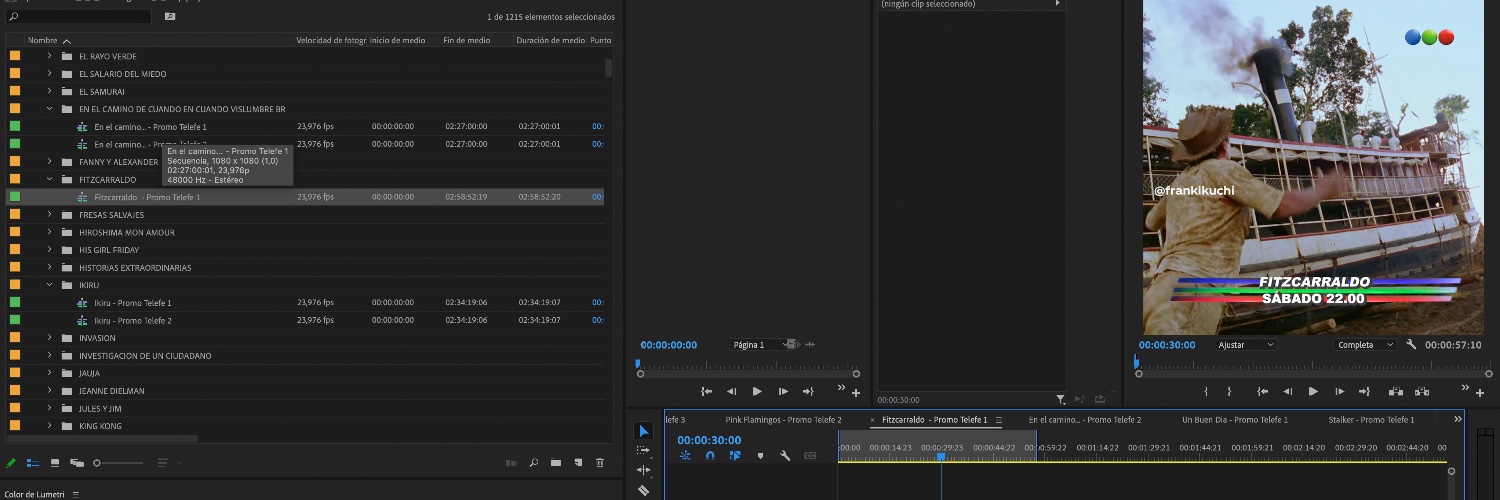Switch to Stalker - Promo Telefe 1 tab
The width and height of the screenshot is (1500, 500).
coord(1371,420)
